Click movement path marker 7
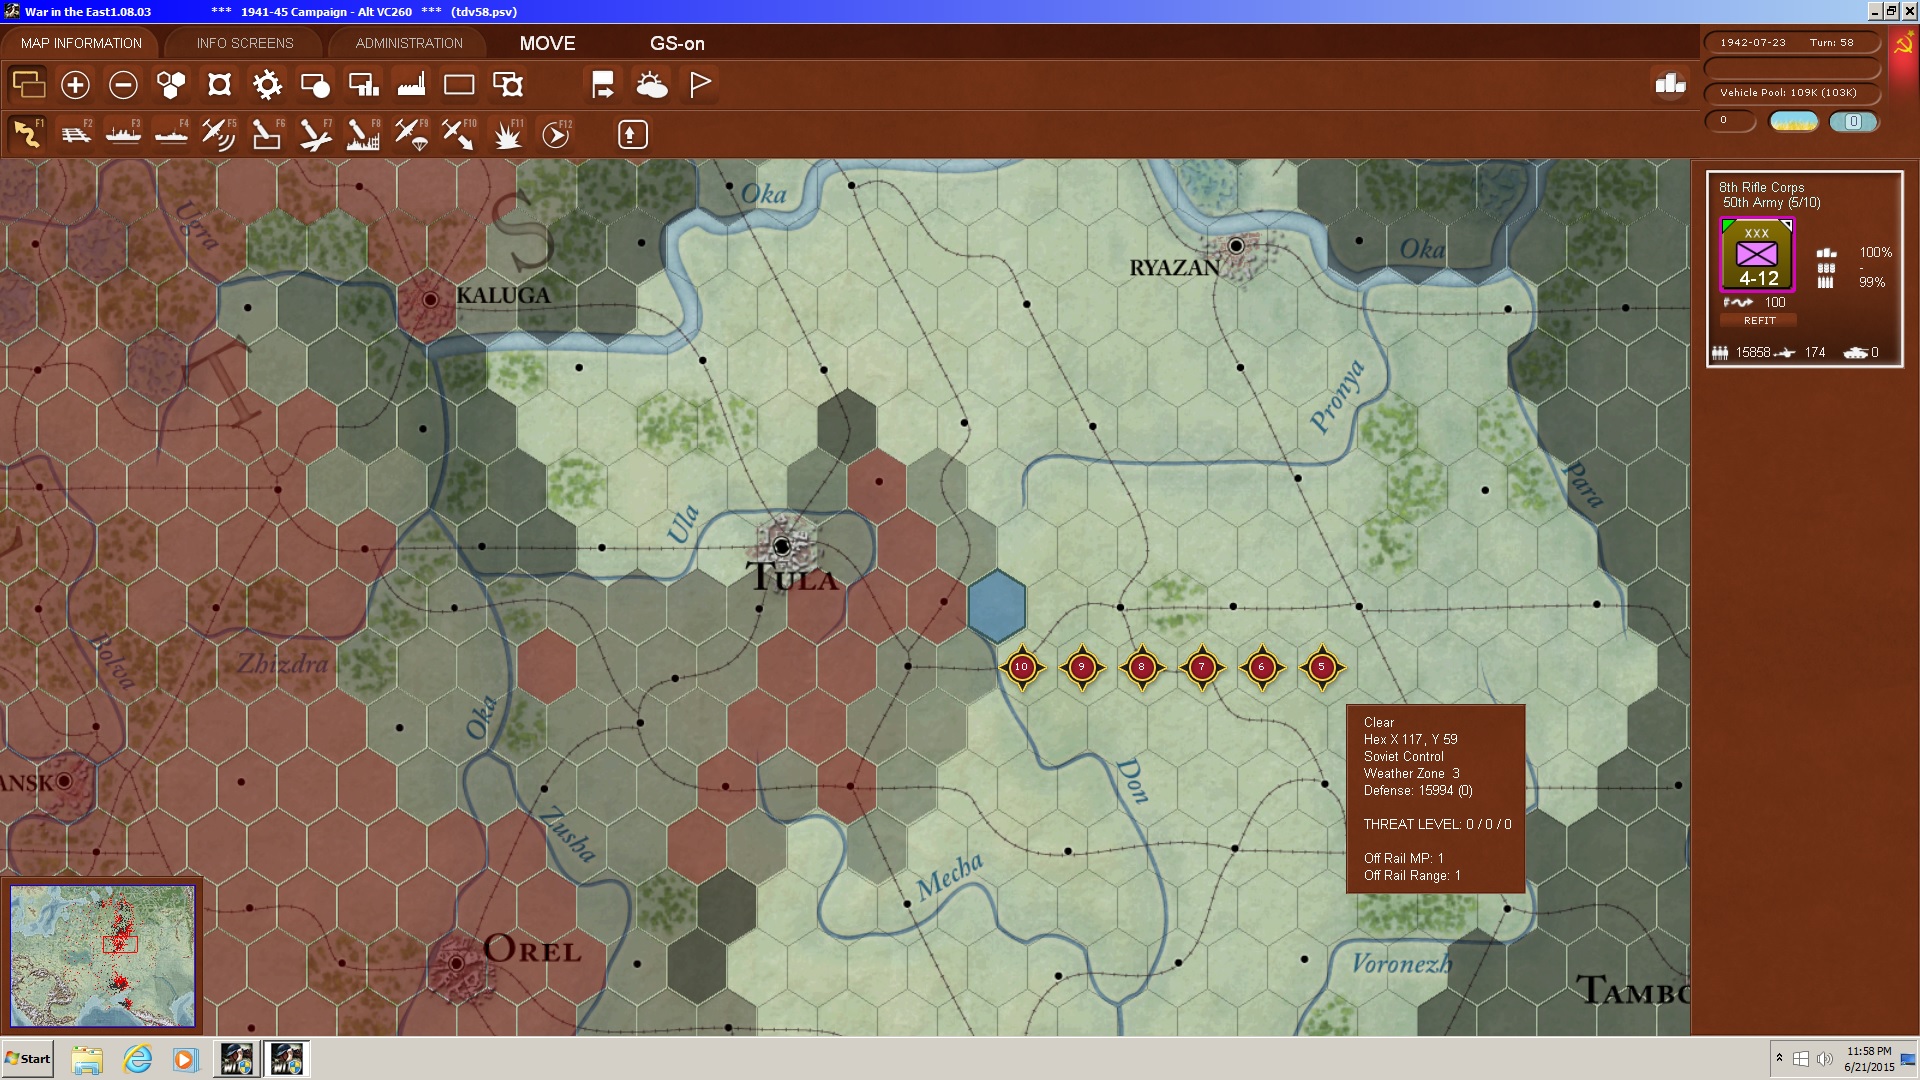This screenshot has width=1920, height=1080. (x=1201, y=667)
